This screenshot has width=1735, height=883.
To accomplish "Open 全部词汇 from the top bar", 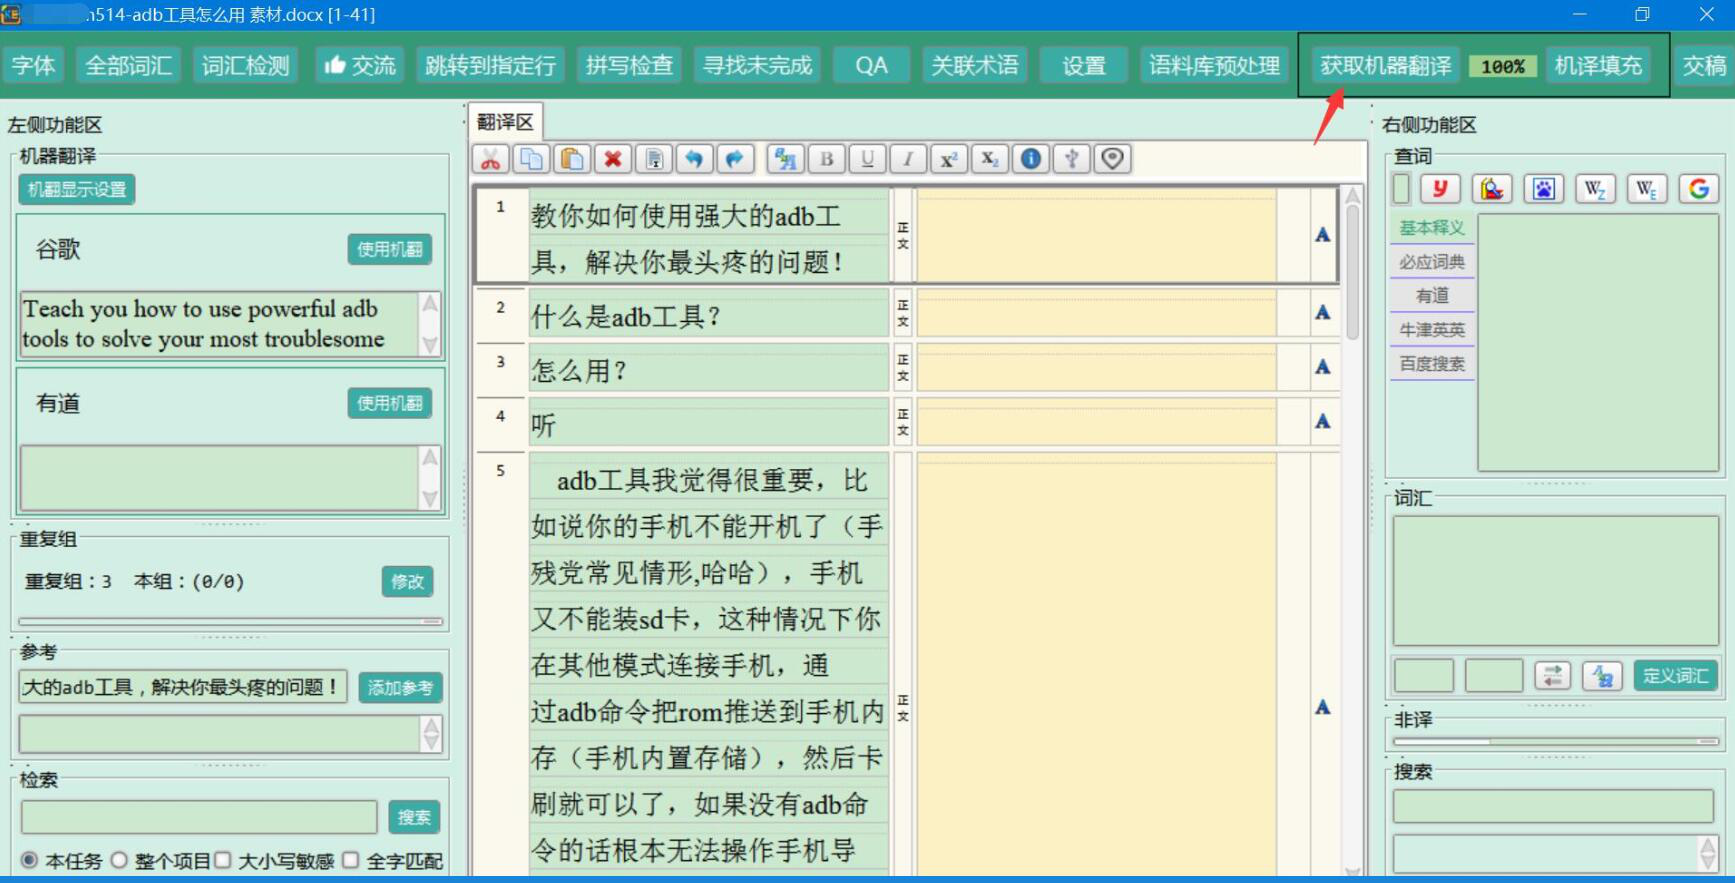I will (128, 65).
